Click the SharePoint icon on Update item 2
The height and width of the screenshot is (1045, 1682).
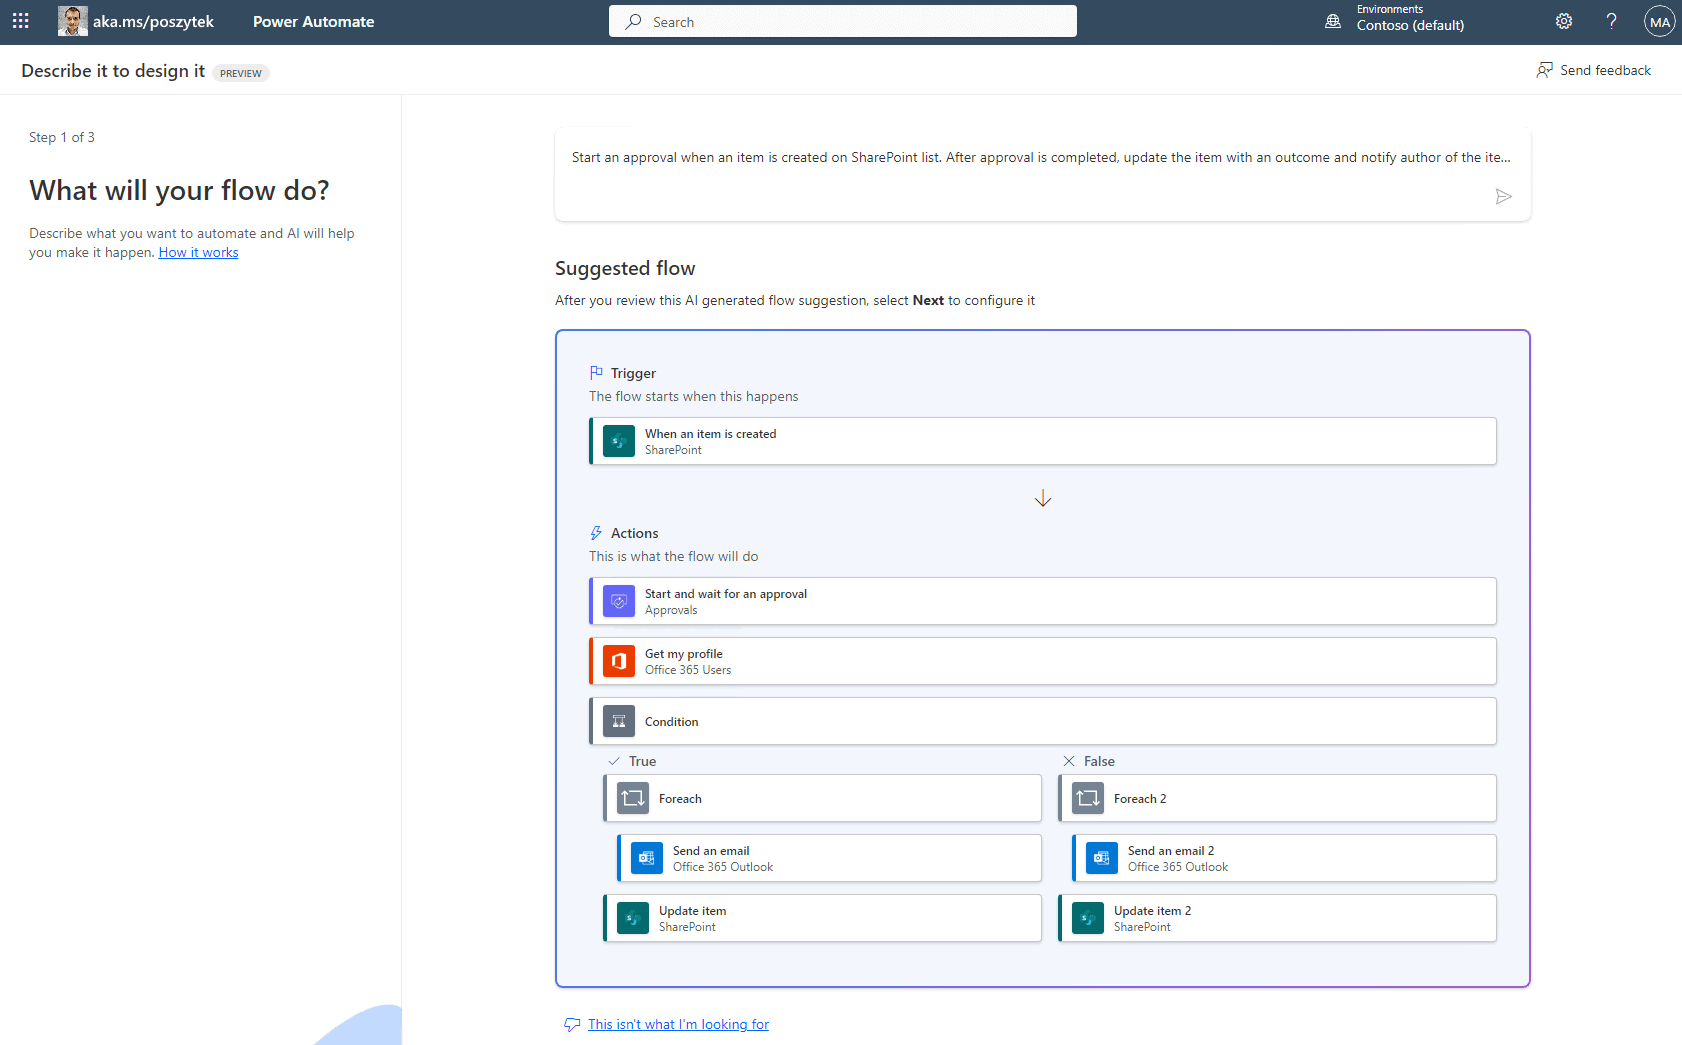pyautogui.click(x=1087, y=917)
